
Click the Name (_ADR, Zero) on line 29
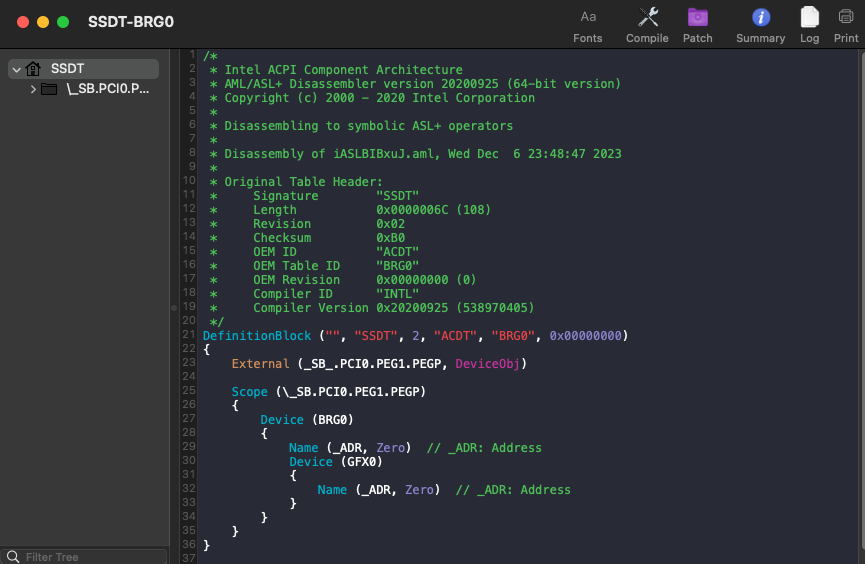[350, 448]
